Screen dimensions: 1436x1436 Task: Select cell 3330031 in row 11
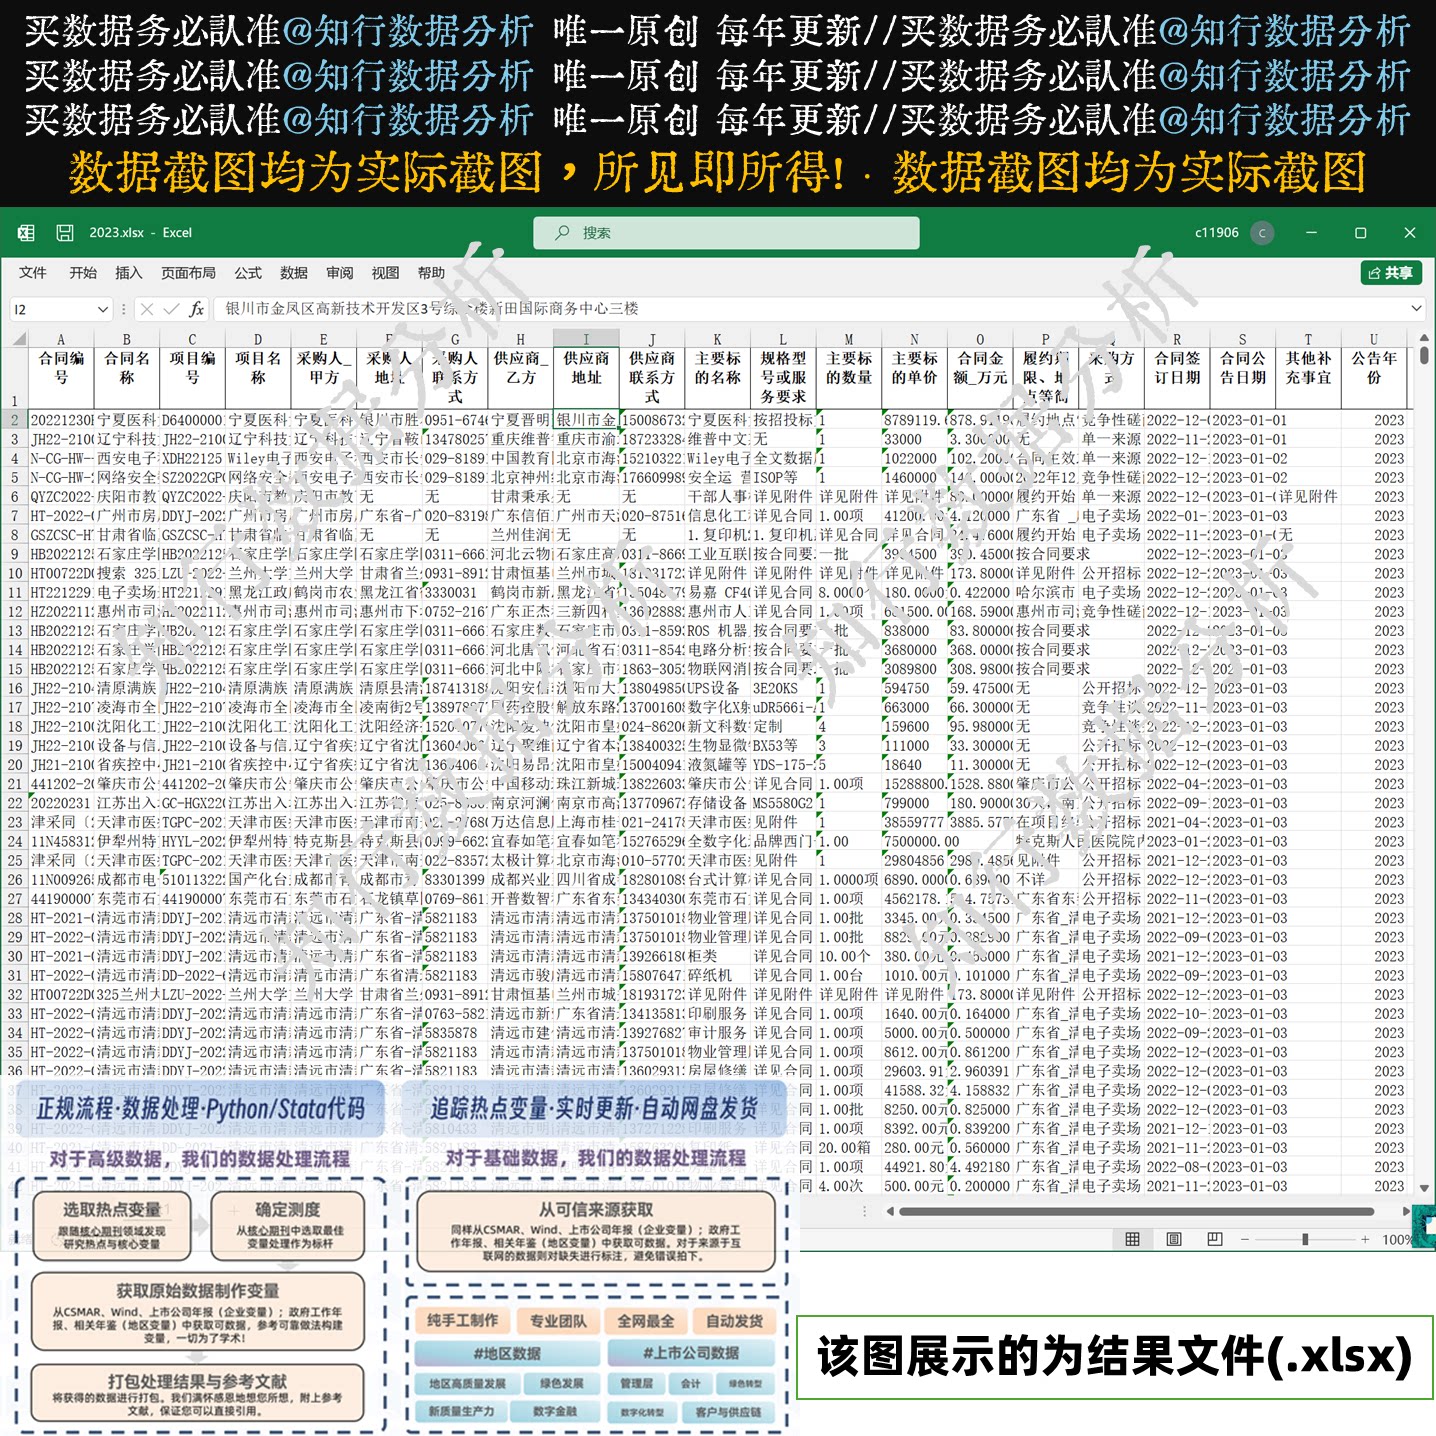pyautogui.click(x=455, y=593)
